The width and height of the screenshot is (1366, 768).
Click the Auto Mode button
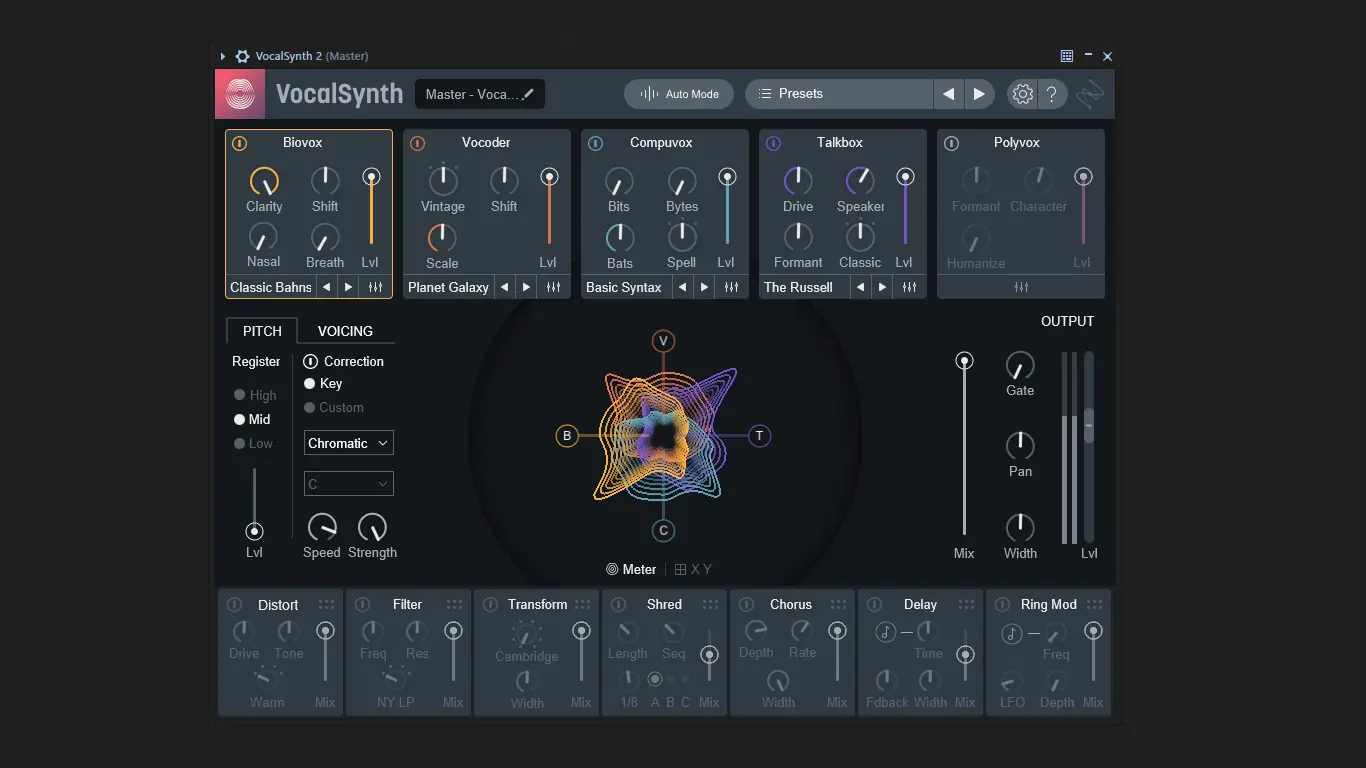tap(678, 93)
